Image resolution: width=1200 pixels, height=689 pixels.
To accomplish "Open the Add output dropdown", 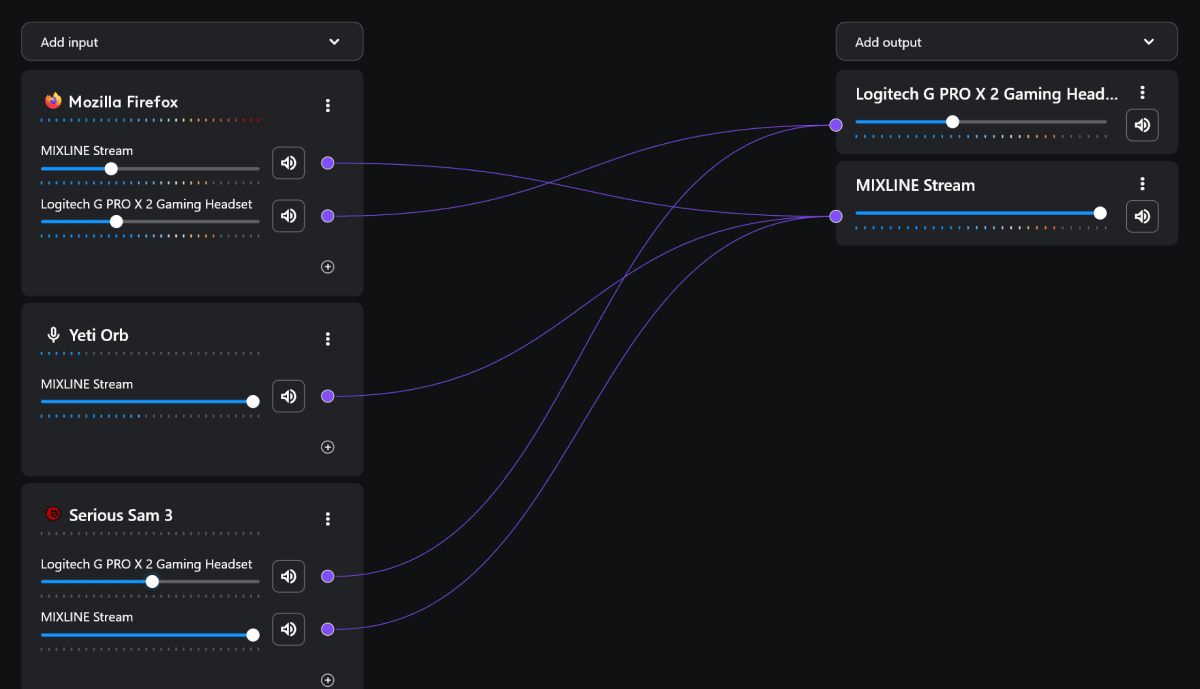I will 1007,42.
